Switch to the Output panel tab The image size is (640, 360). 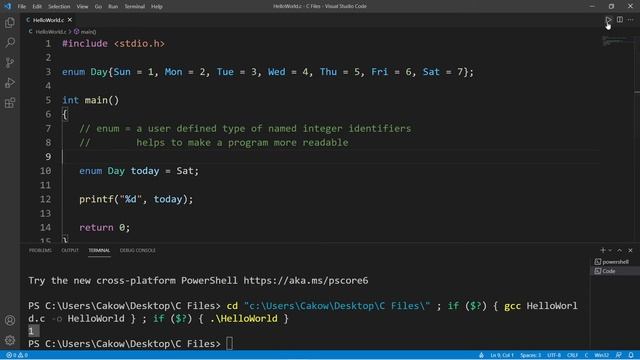[70, 250]
